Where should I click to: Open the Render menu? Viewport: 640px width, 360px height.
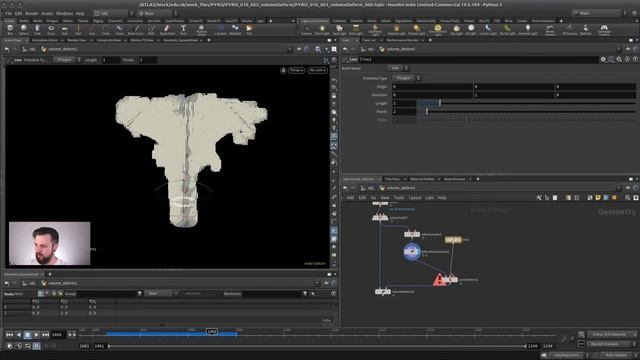coord(31,13)
